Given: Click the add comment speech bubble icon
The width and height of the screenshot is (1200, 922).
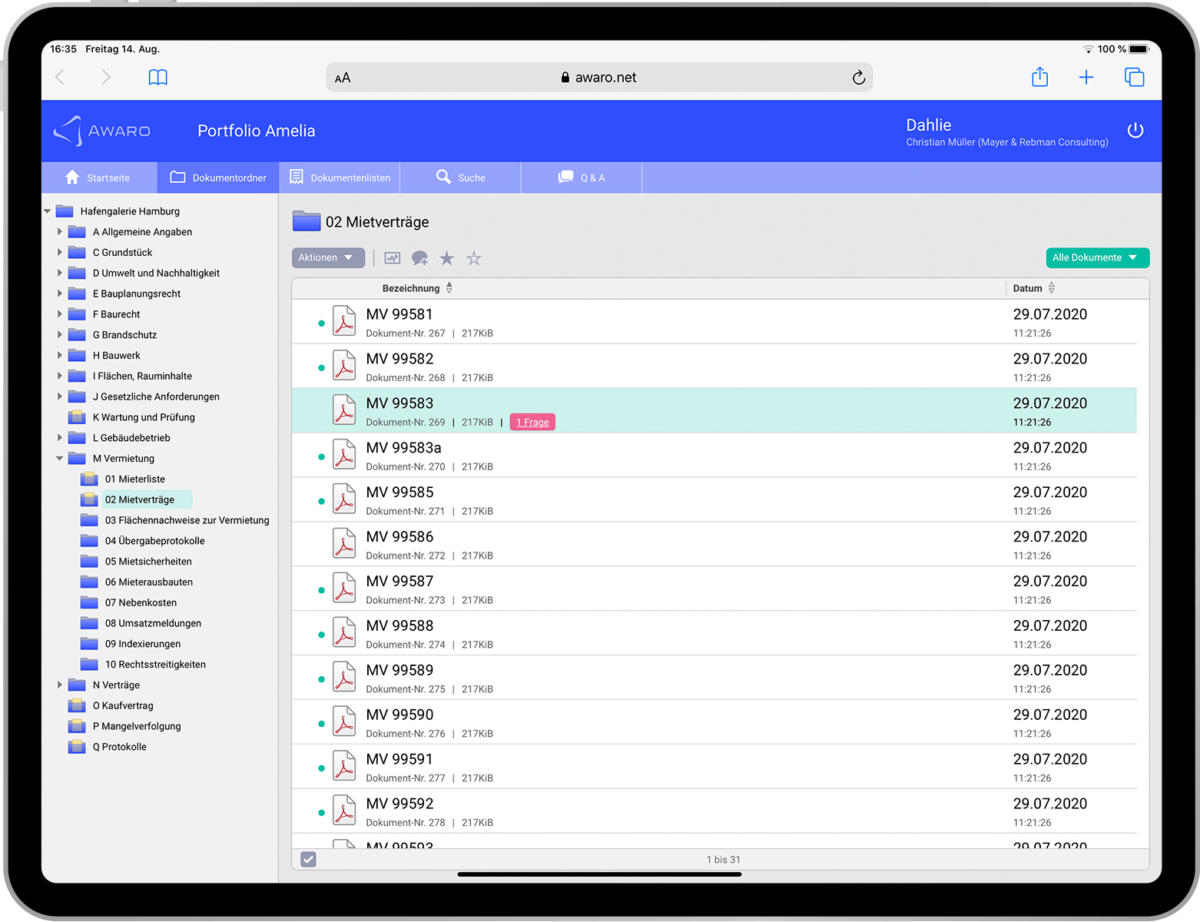Looking at the screenshot, I should [420, 258].
